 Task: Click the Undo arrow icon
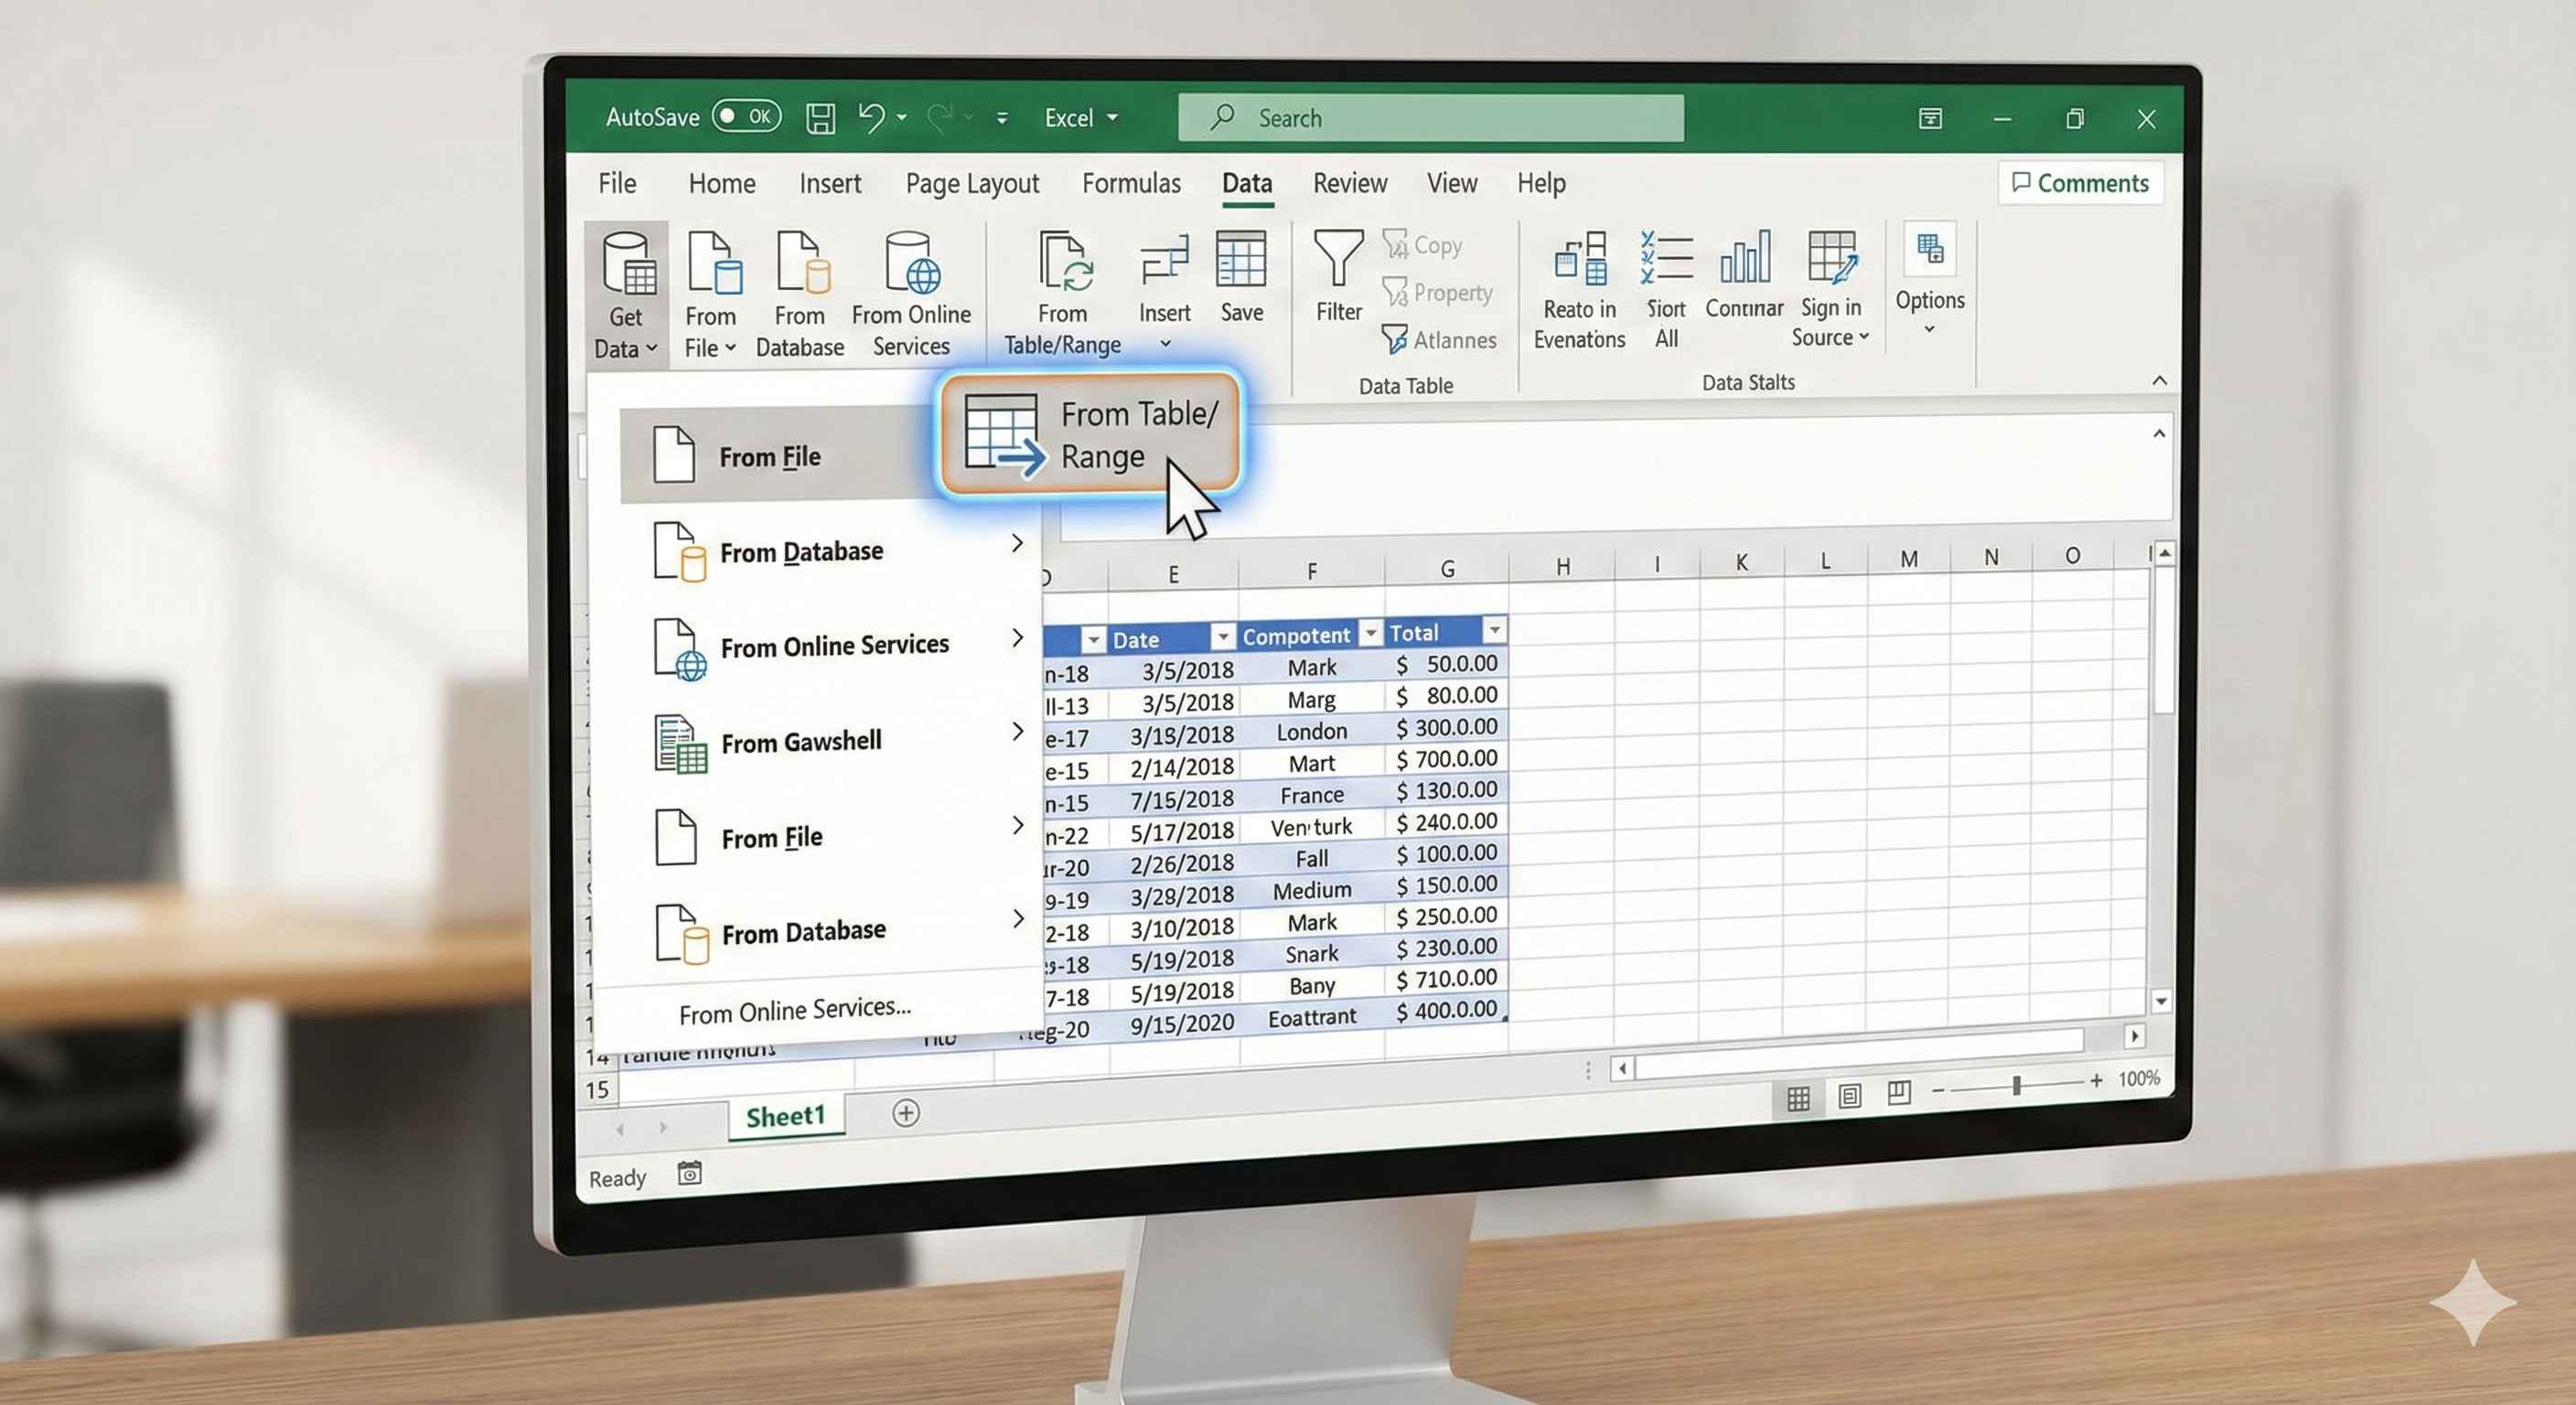(x=870, y=117)
